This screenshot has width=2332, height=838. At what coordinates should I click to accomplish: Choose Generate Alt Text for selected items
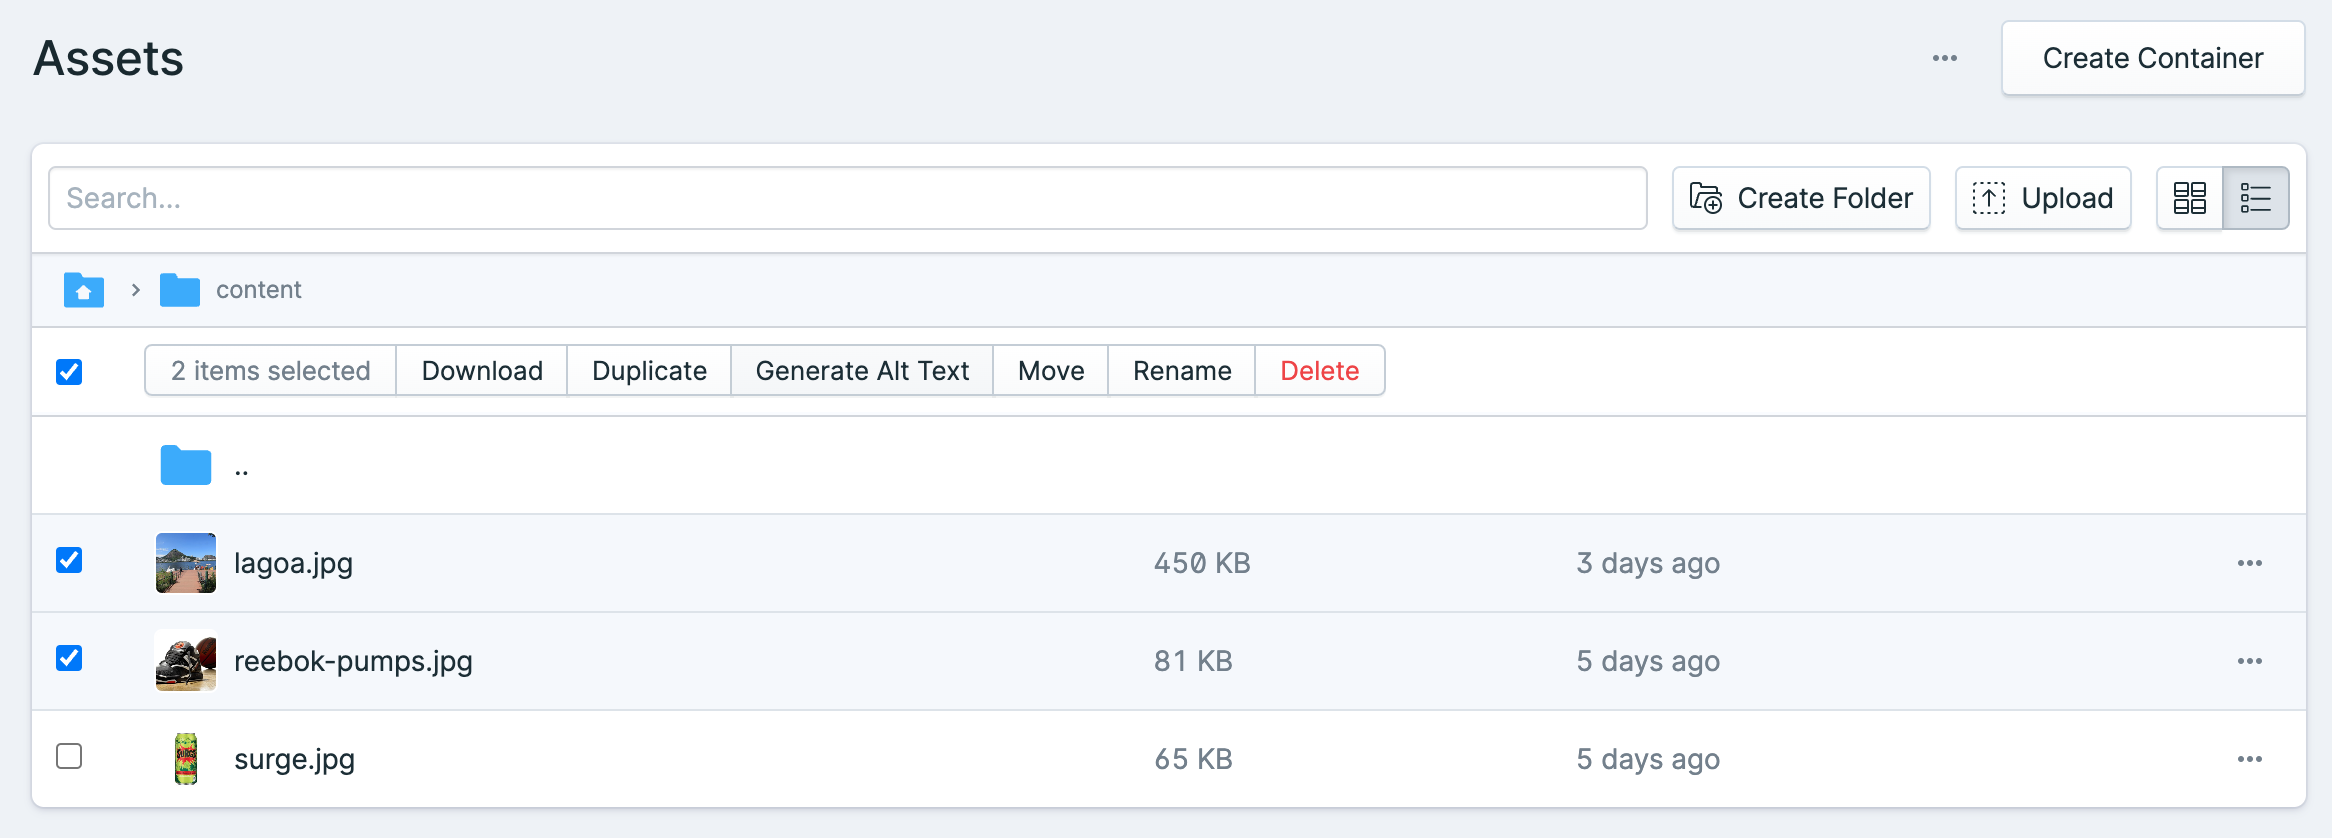point(862,371)
